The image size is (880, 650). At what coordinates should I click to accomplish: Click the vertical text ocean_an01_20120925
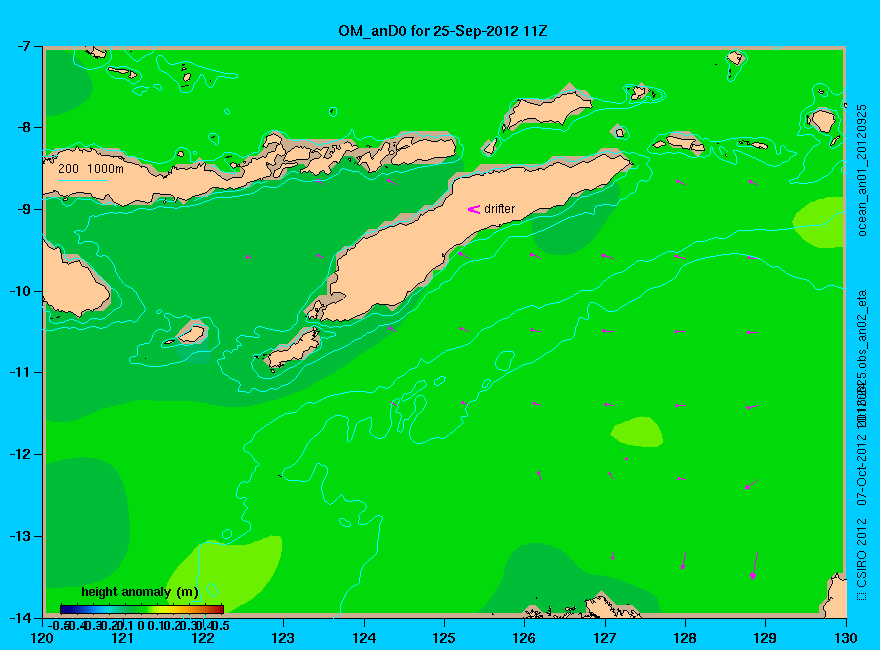click(x=861, y=170)
